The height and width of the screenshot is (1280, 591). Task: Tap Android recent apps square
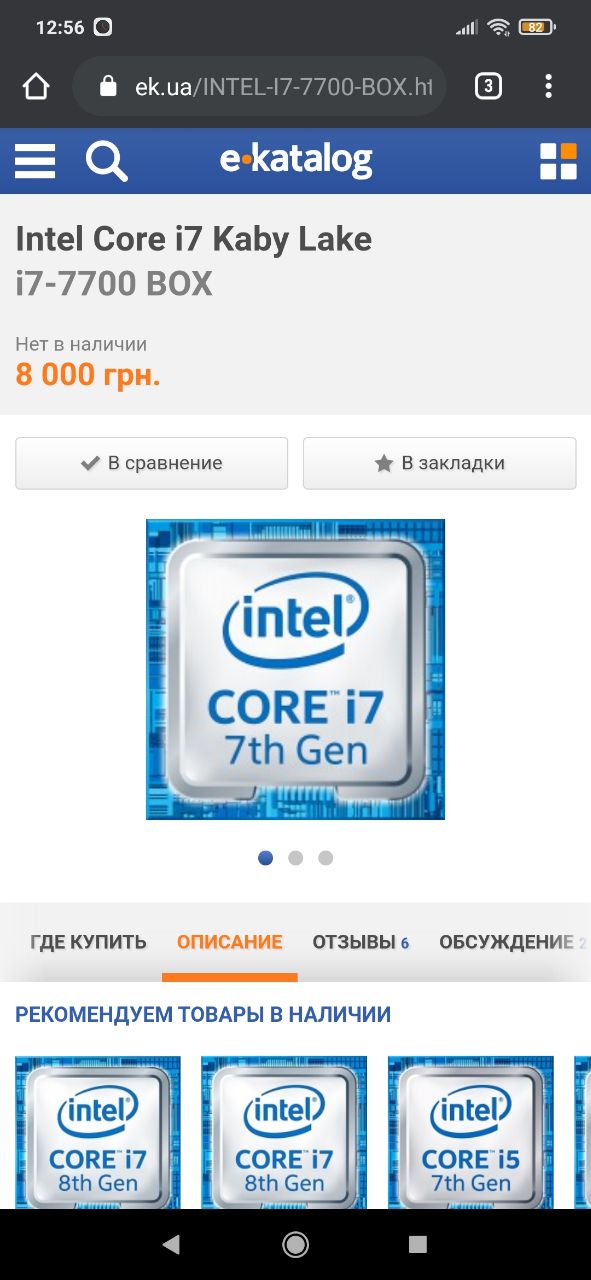418,1244
